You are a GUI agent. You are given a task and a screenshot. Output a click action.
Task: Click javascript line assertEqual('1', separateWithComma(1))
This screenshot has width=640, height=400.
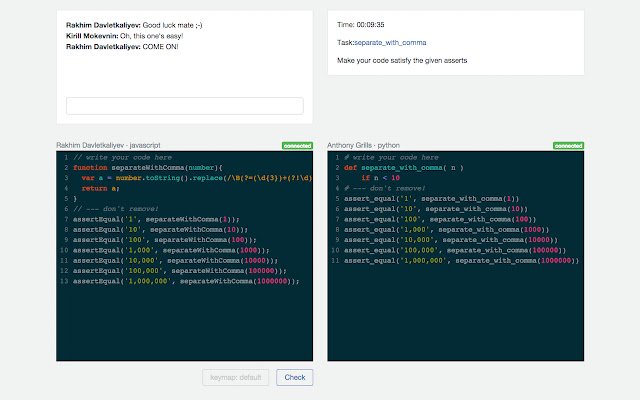(x=156, y=219)
